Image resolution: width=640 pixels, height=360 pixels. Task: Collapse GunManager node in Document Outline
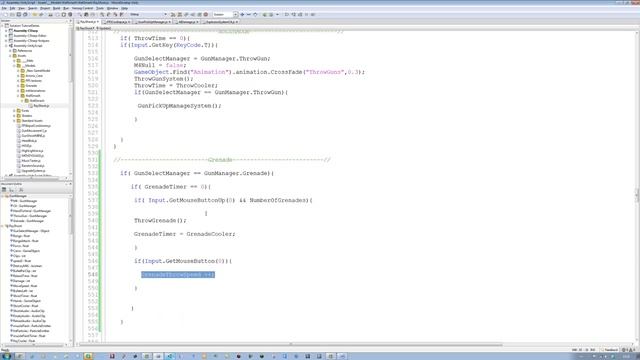pyautogui.click(x=2, y=196)
